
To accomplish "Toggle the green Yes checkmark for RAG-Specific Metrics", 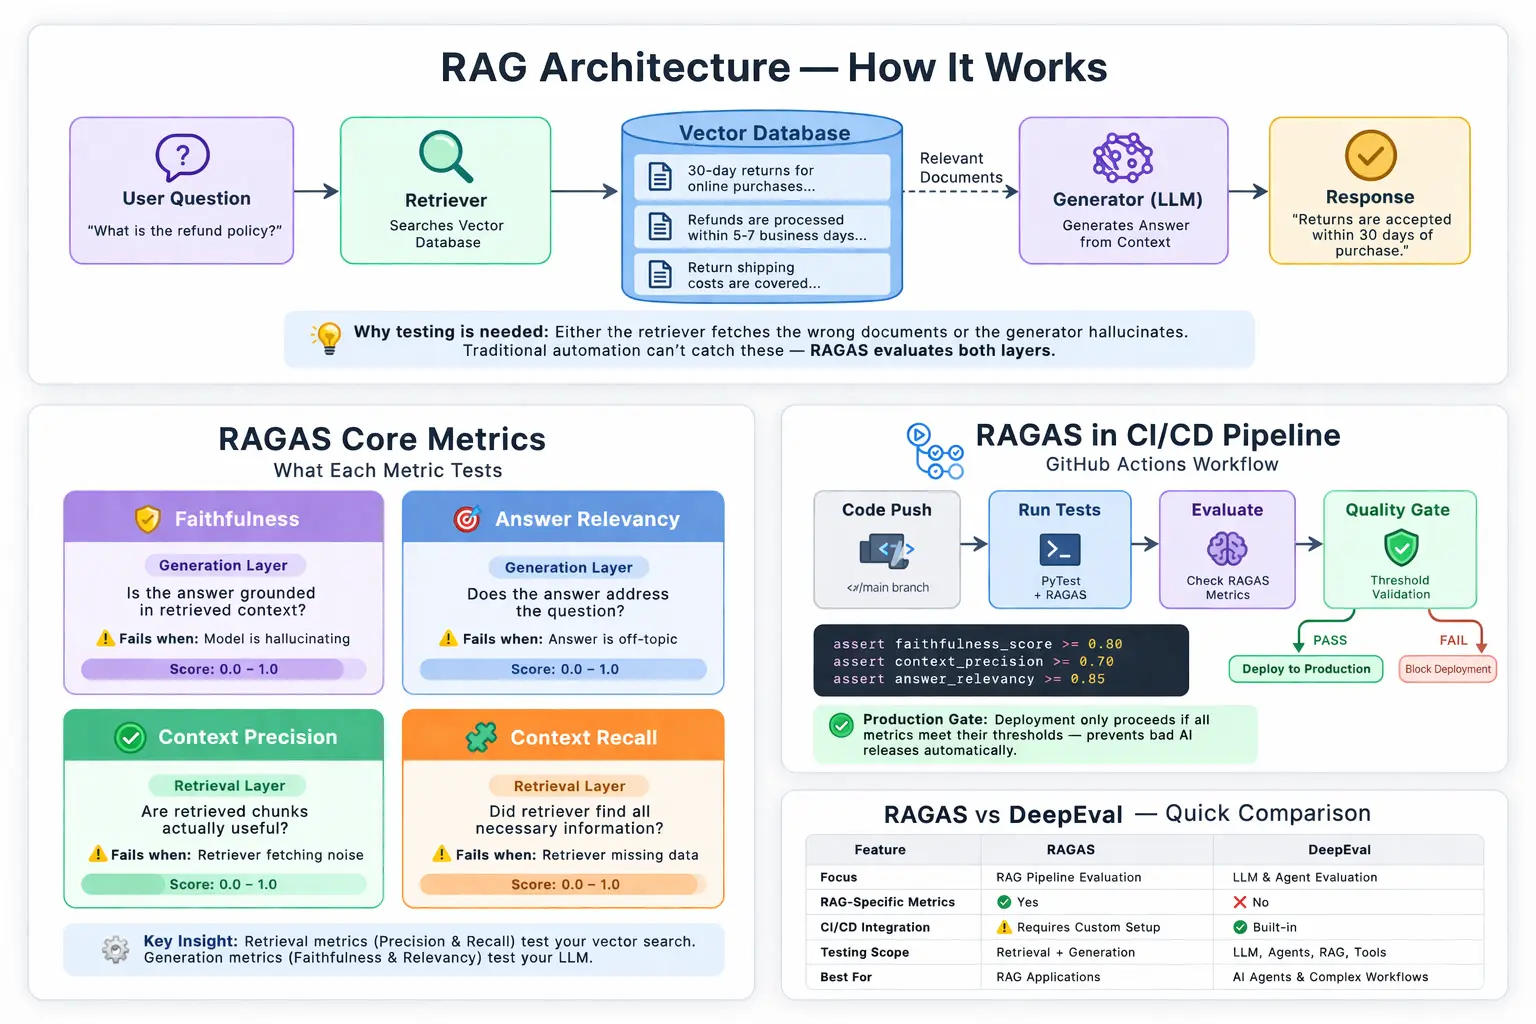I will pos(1003,901).
